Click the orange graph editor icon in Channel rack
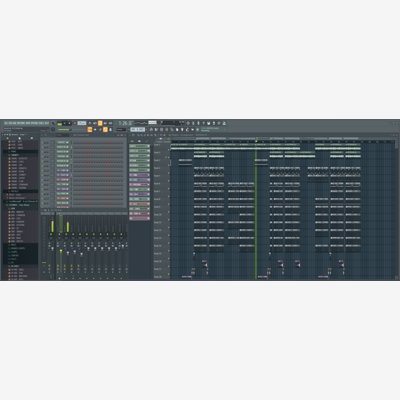400x400 pixels. click(122, 135)
